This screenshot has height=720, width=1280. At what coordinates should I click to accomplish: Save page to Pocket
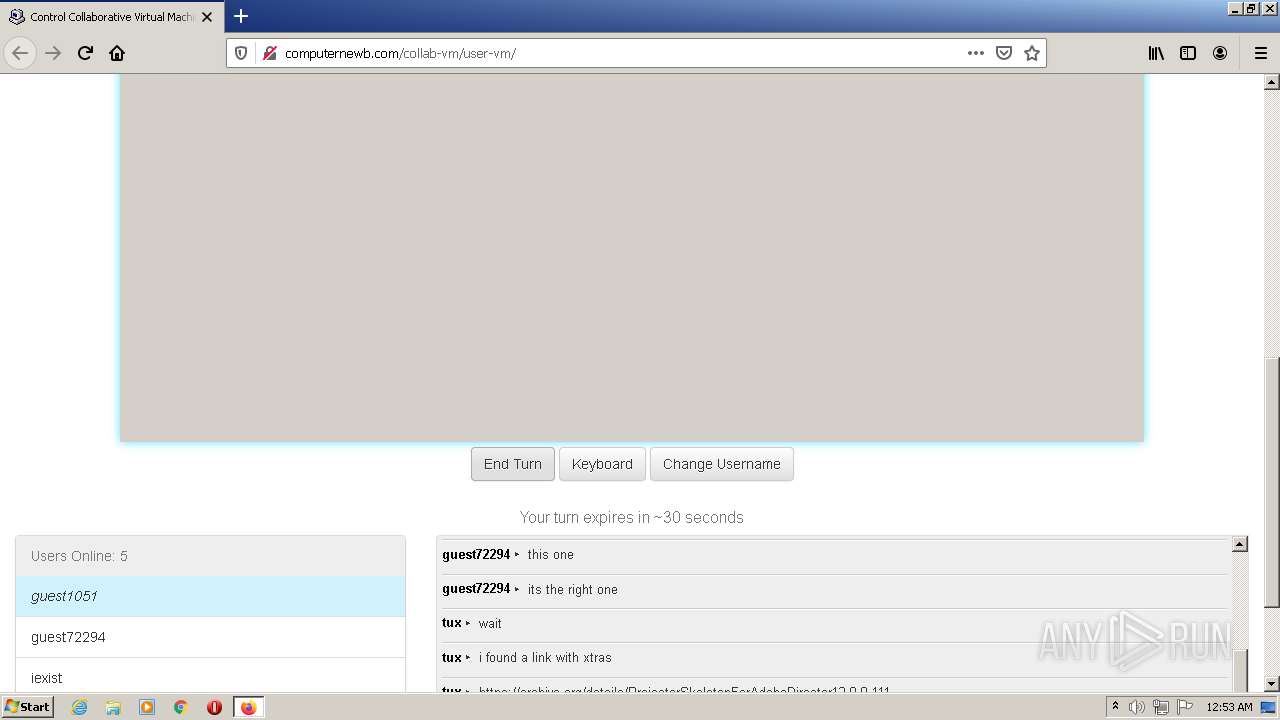pos(1004,53)
